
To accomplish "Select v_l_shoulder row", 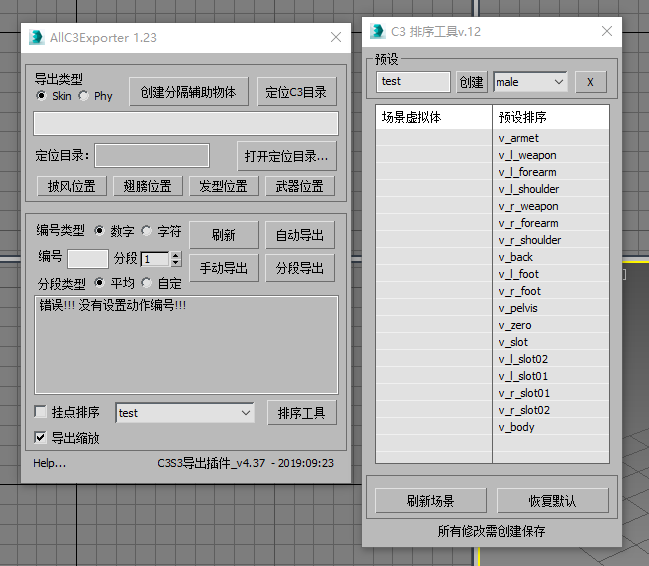I will [x=550, y=189].
